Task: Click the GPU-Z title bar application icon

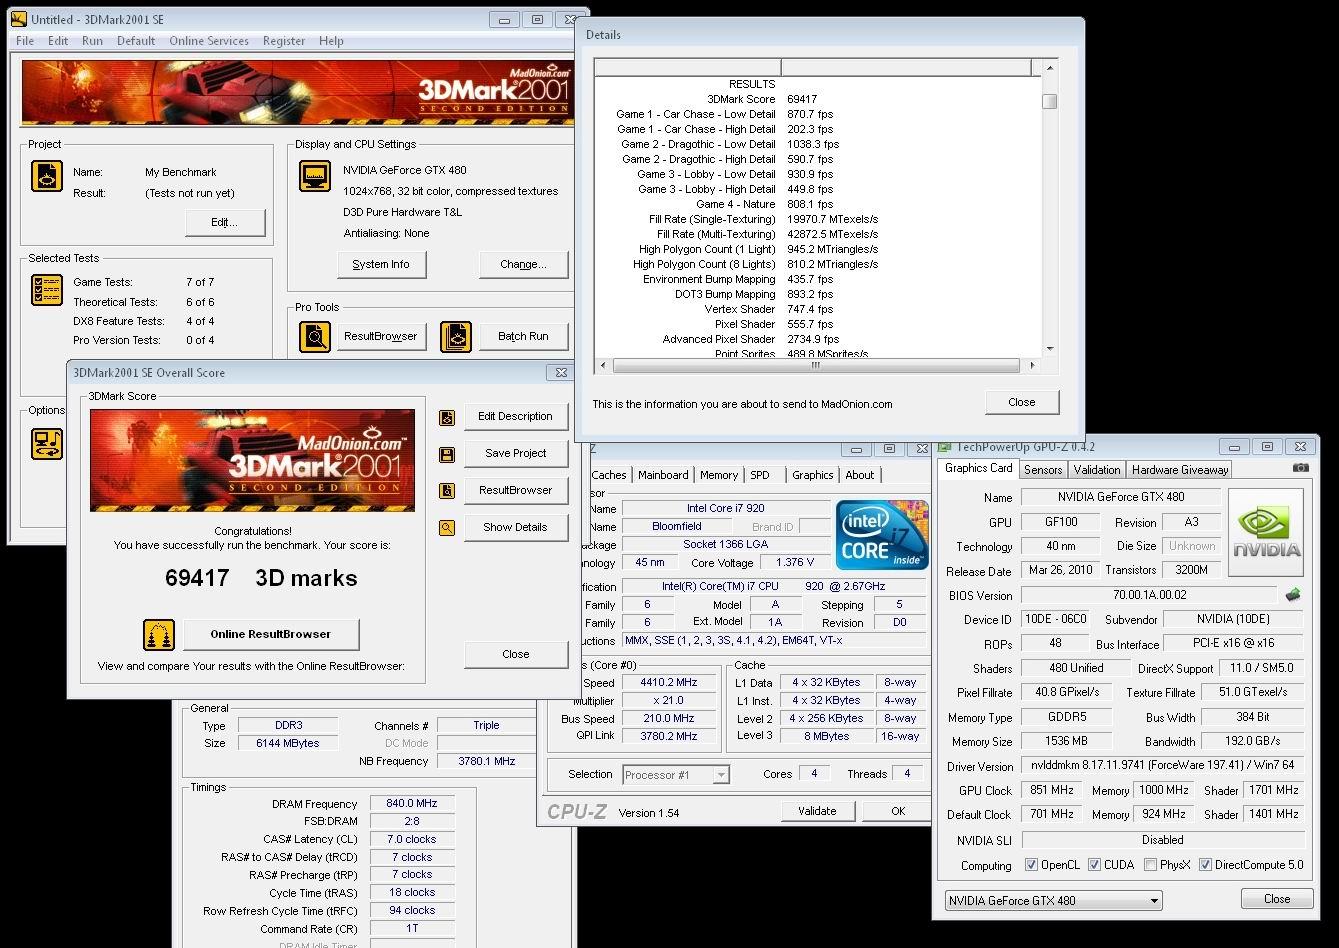Action: tap(945, 446)
